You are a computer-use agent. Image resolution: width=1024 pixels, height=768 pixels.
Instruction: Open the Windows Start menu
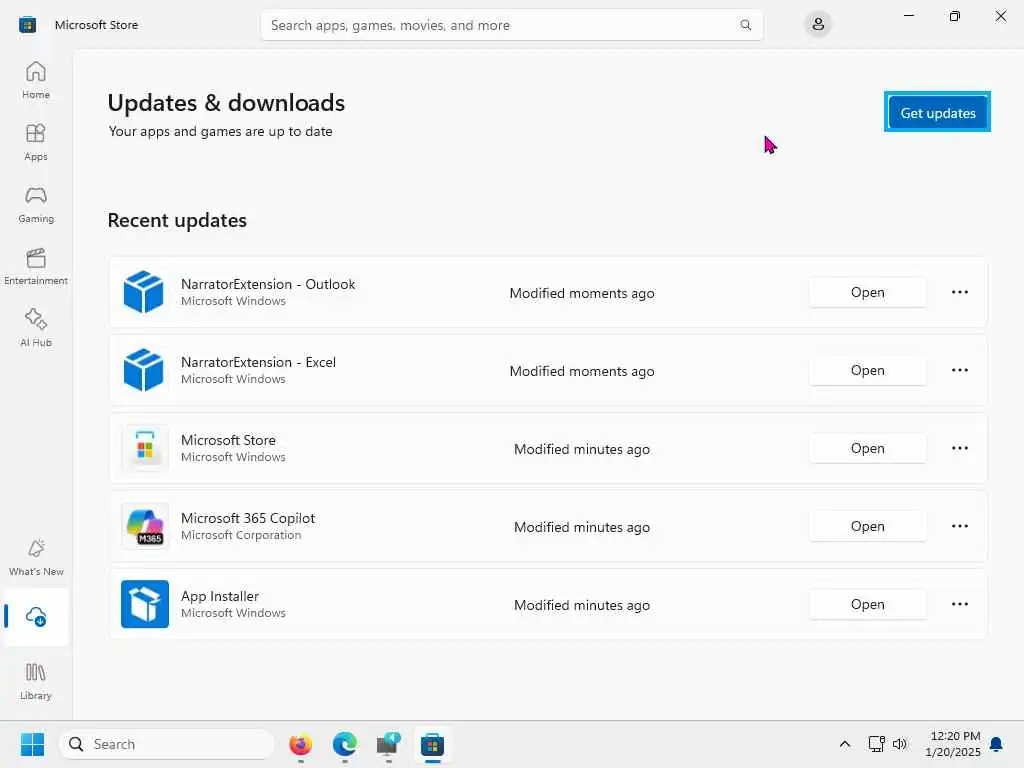[32, 744]
